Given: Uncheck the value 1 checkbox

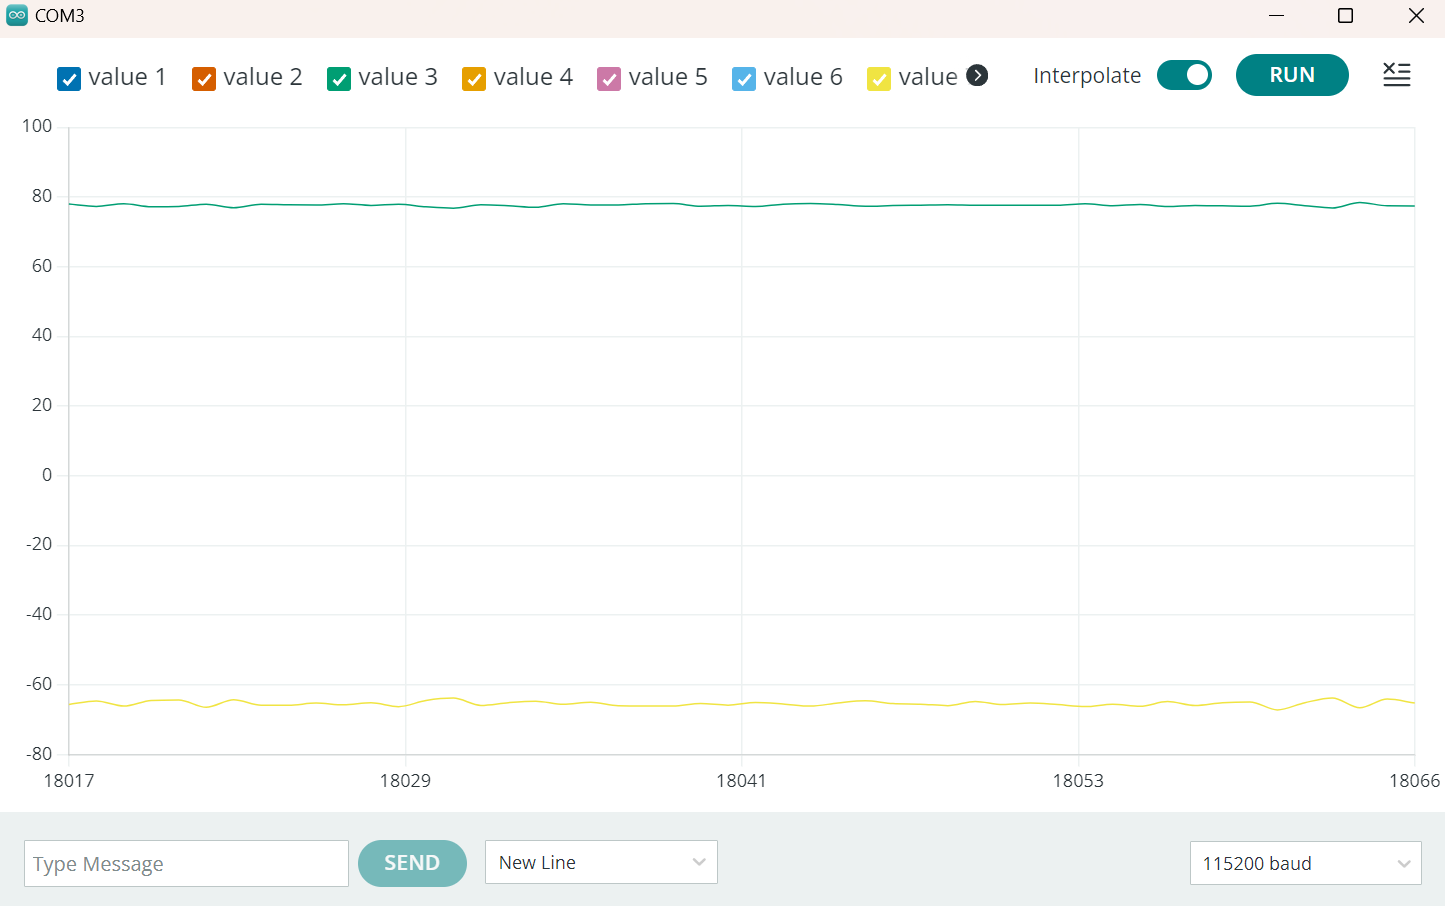Looking at the screenshot, I should [69, 79].
